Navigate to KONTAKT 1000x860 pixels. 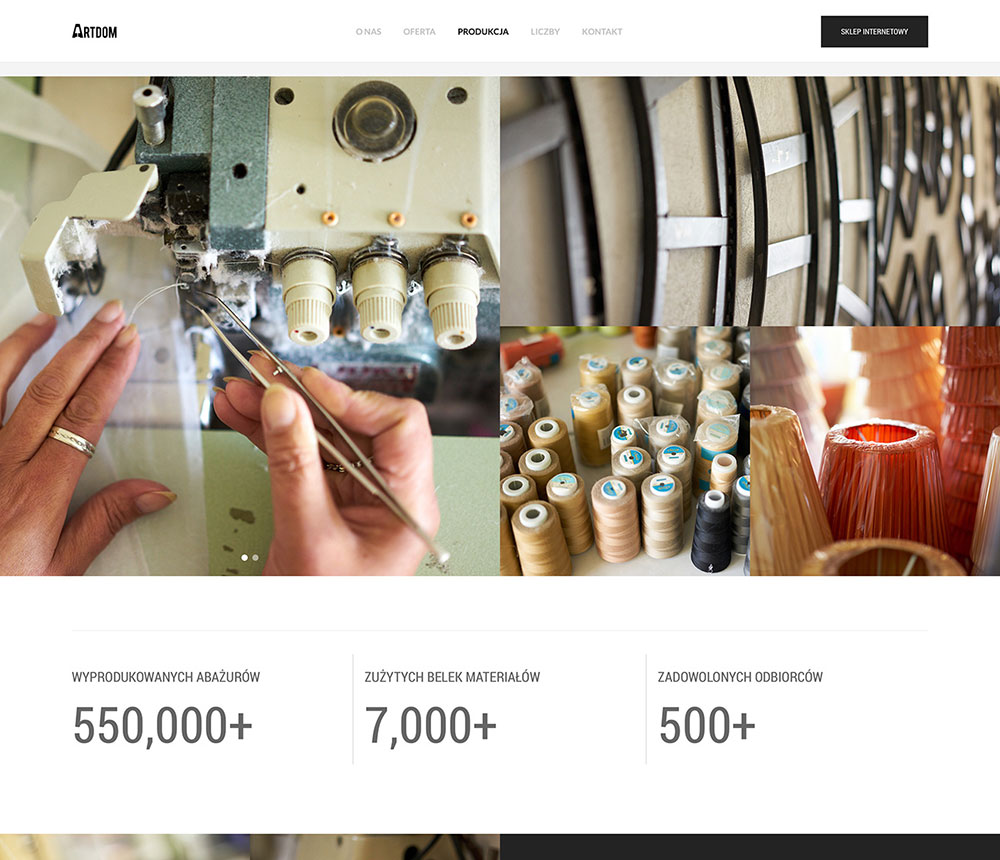[x=602, y=31]
